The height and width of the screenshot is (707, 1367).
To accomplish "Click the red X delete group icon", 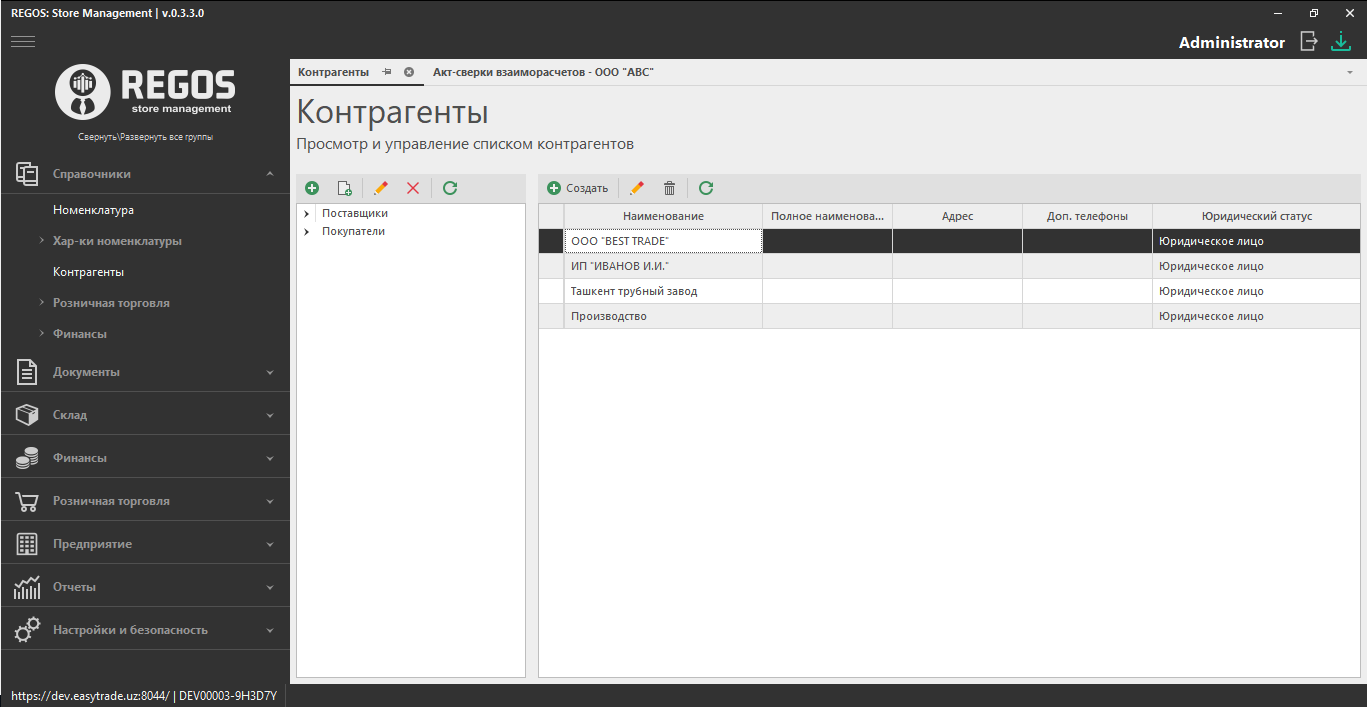I will point(413,188).
